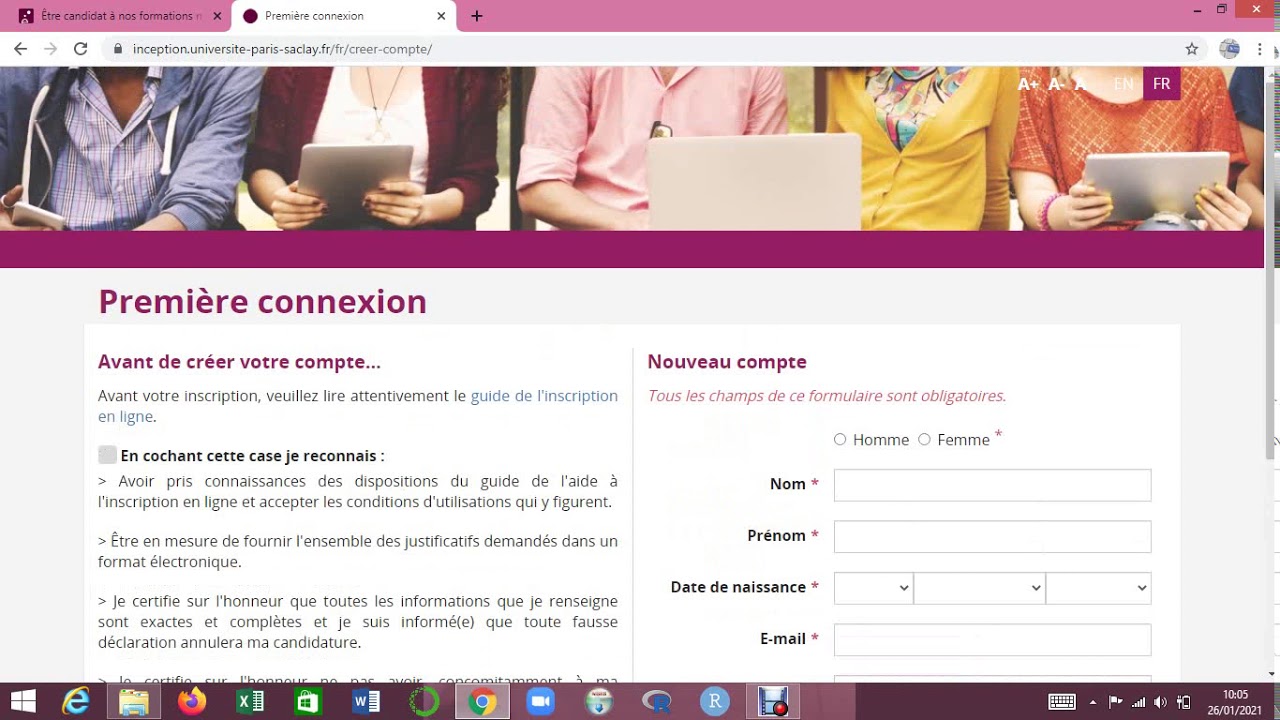Tick the 'En cochant cette case je reconnais' checkbox

pyautogui.click(x=108, y=455)
